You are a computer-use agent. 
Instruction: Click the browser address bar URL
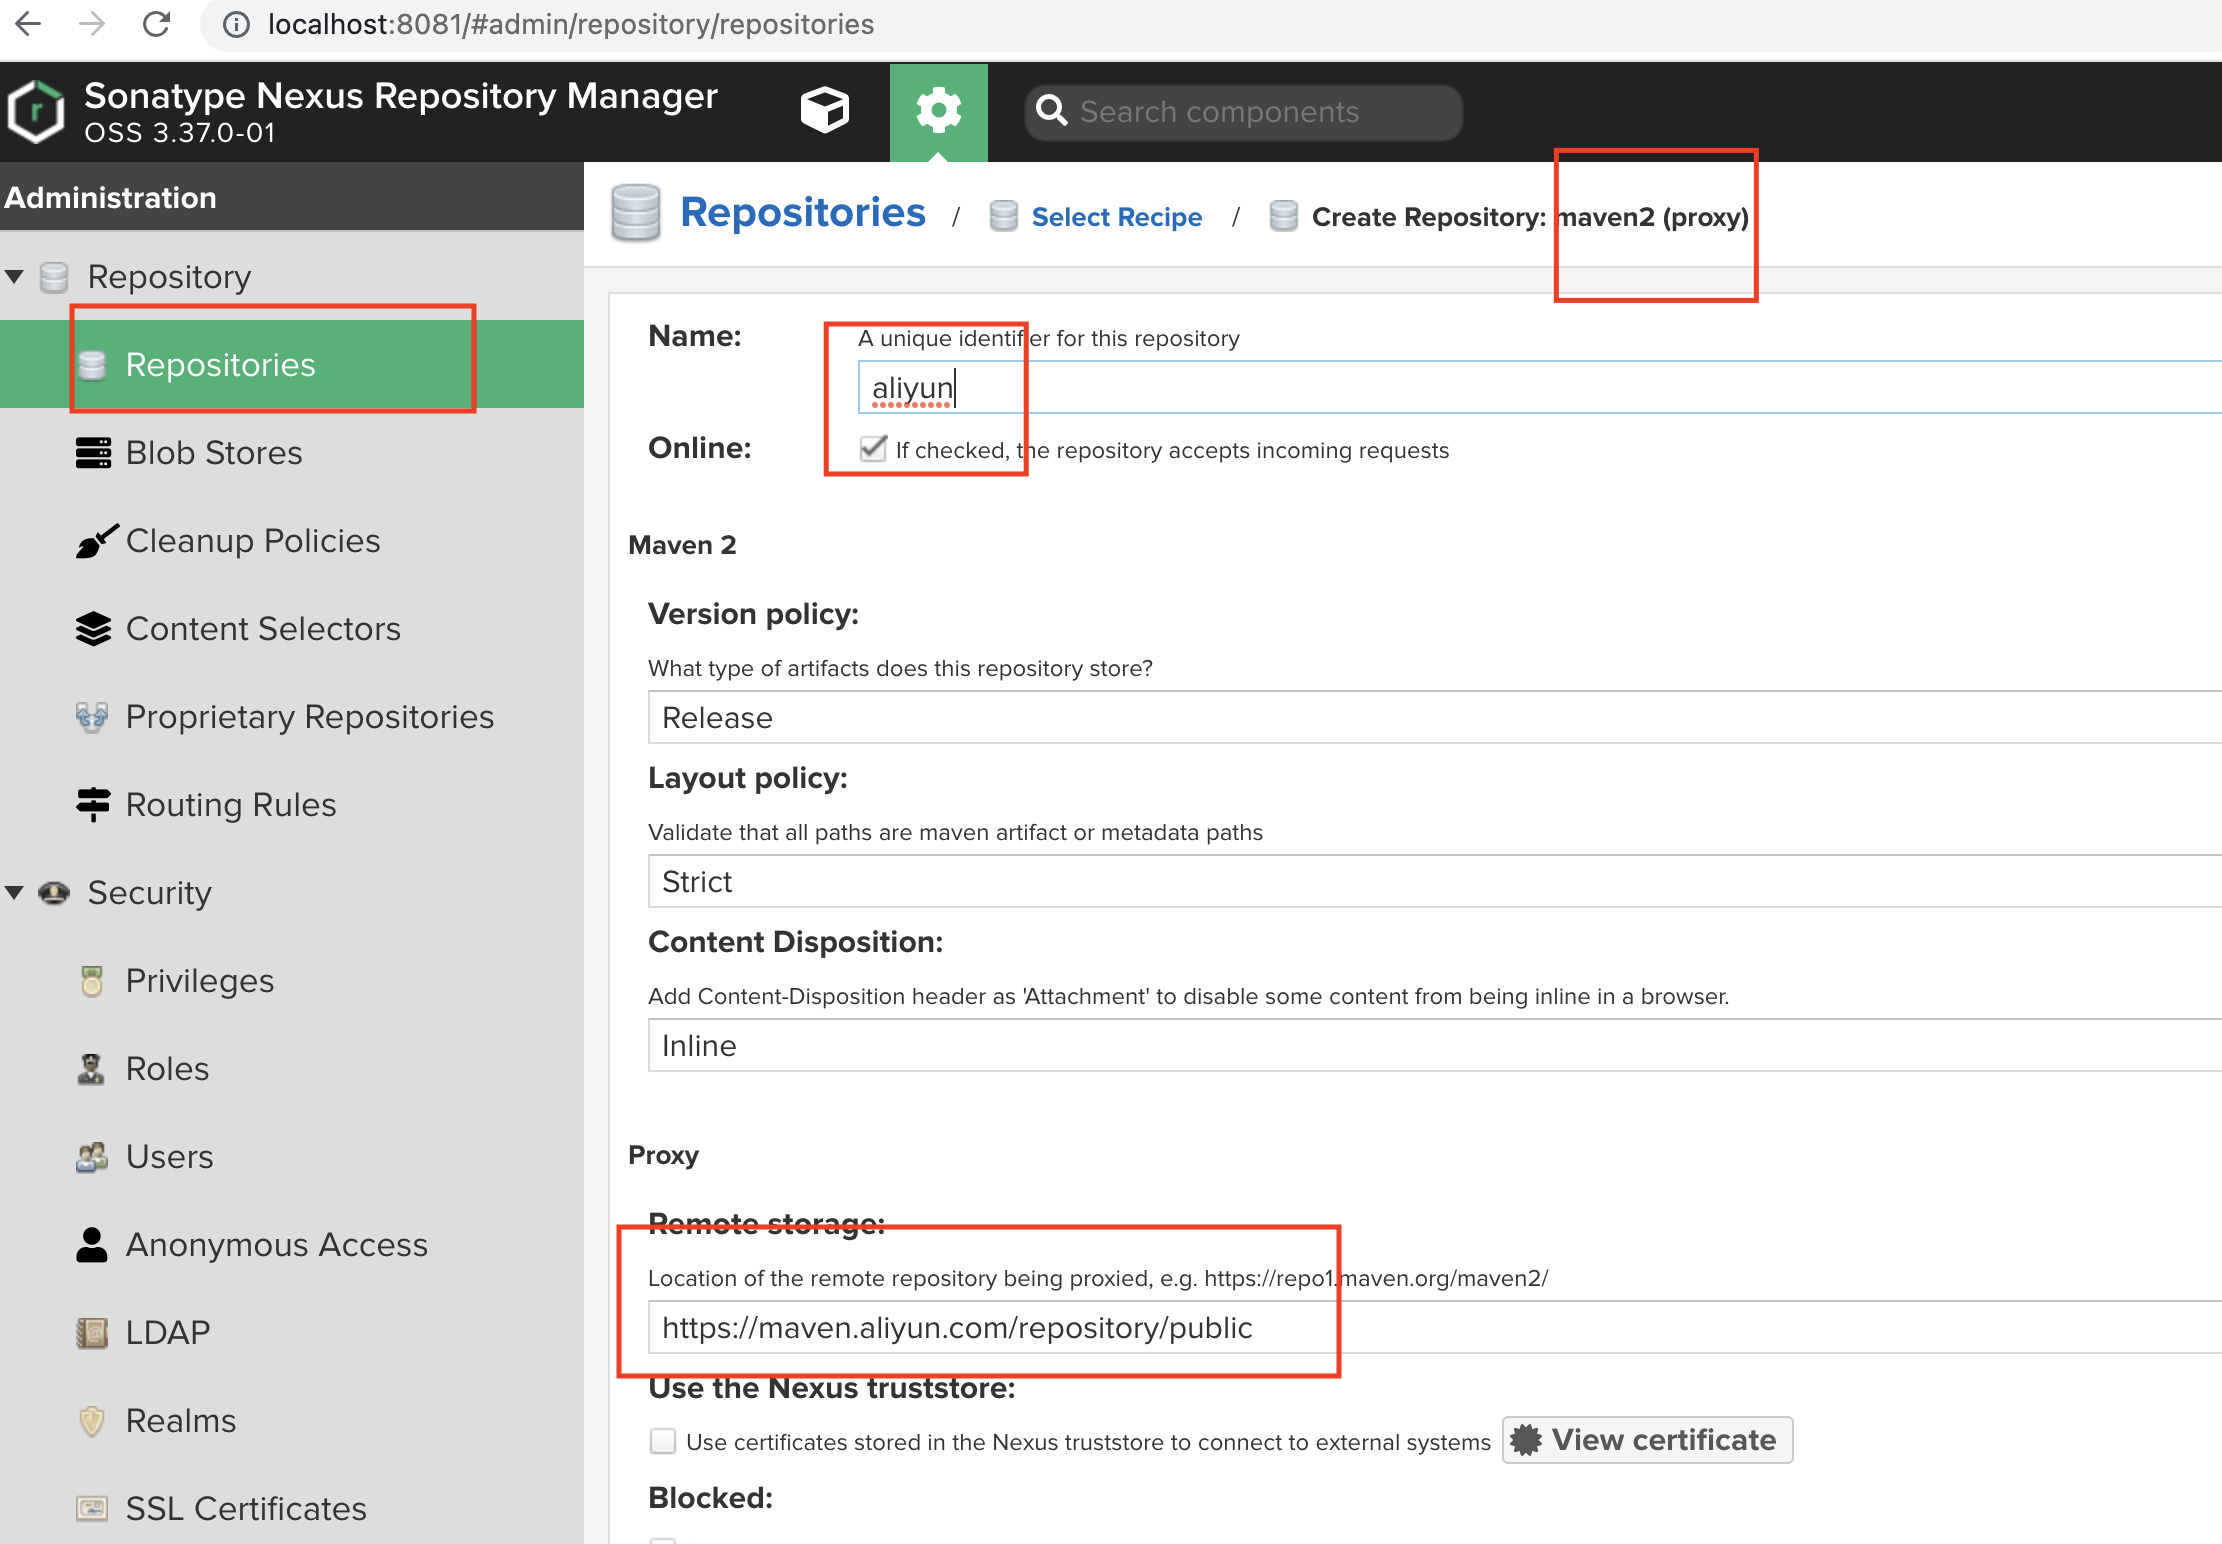coord(571,24)
